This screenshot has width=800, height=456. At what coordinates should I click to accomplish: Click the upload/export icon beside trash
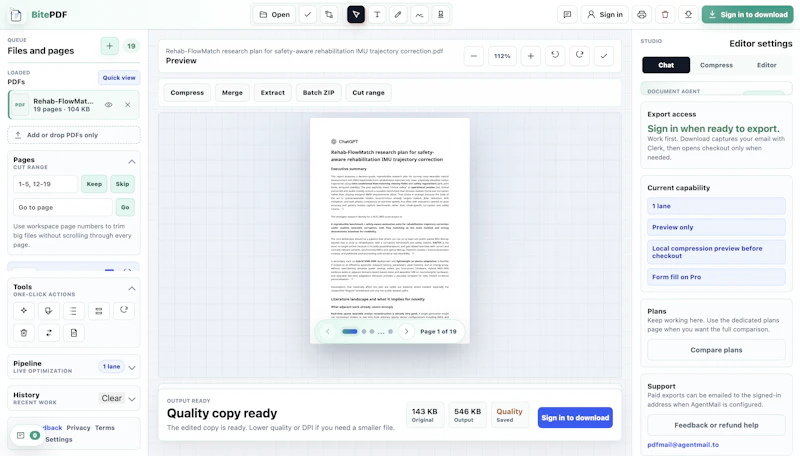(688, 15)
